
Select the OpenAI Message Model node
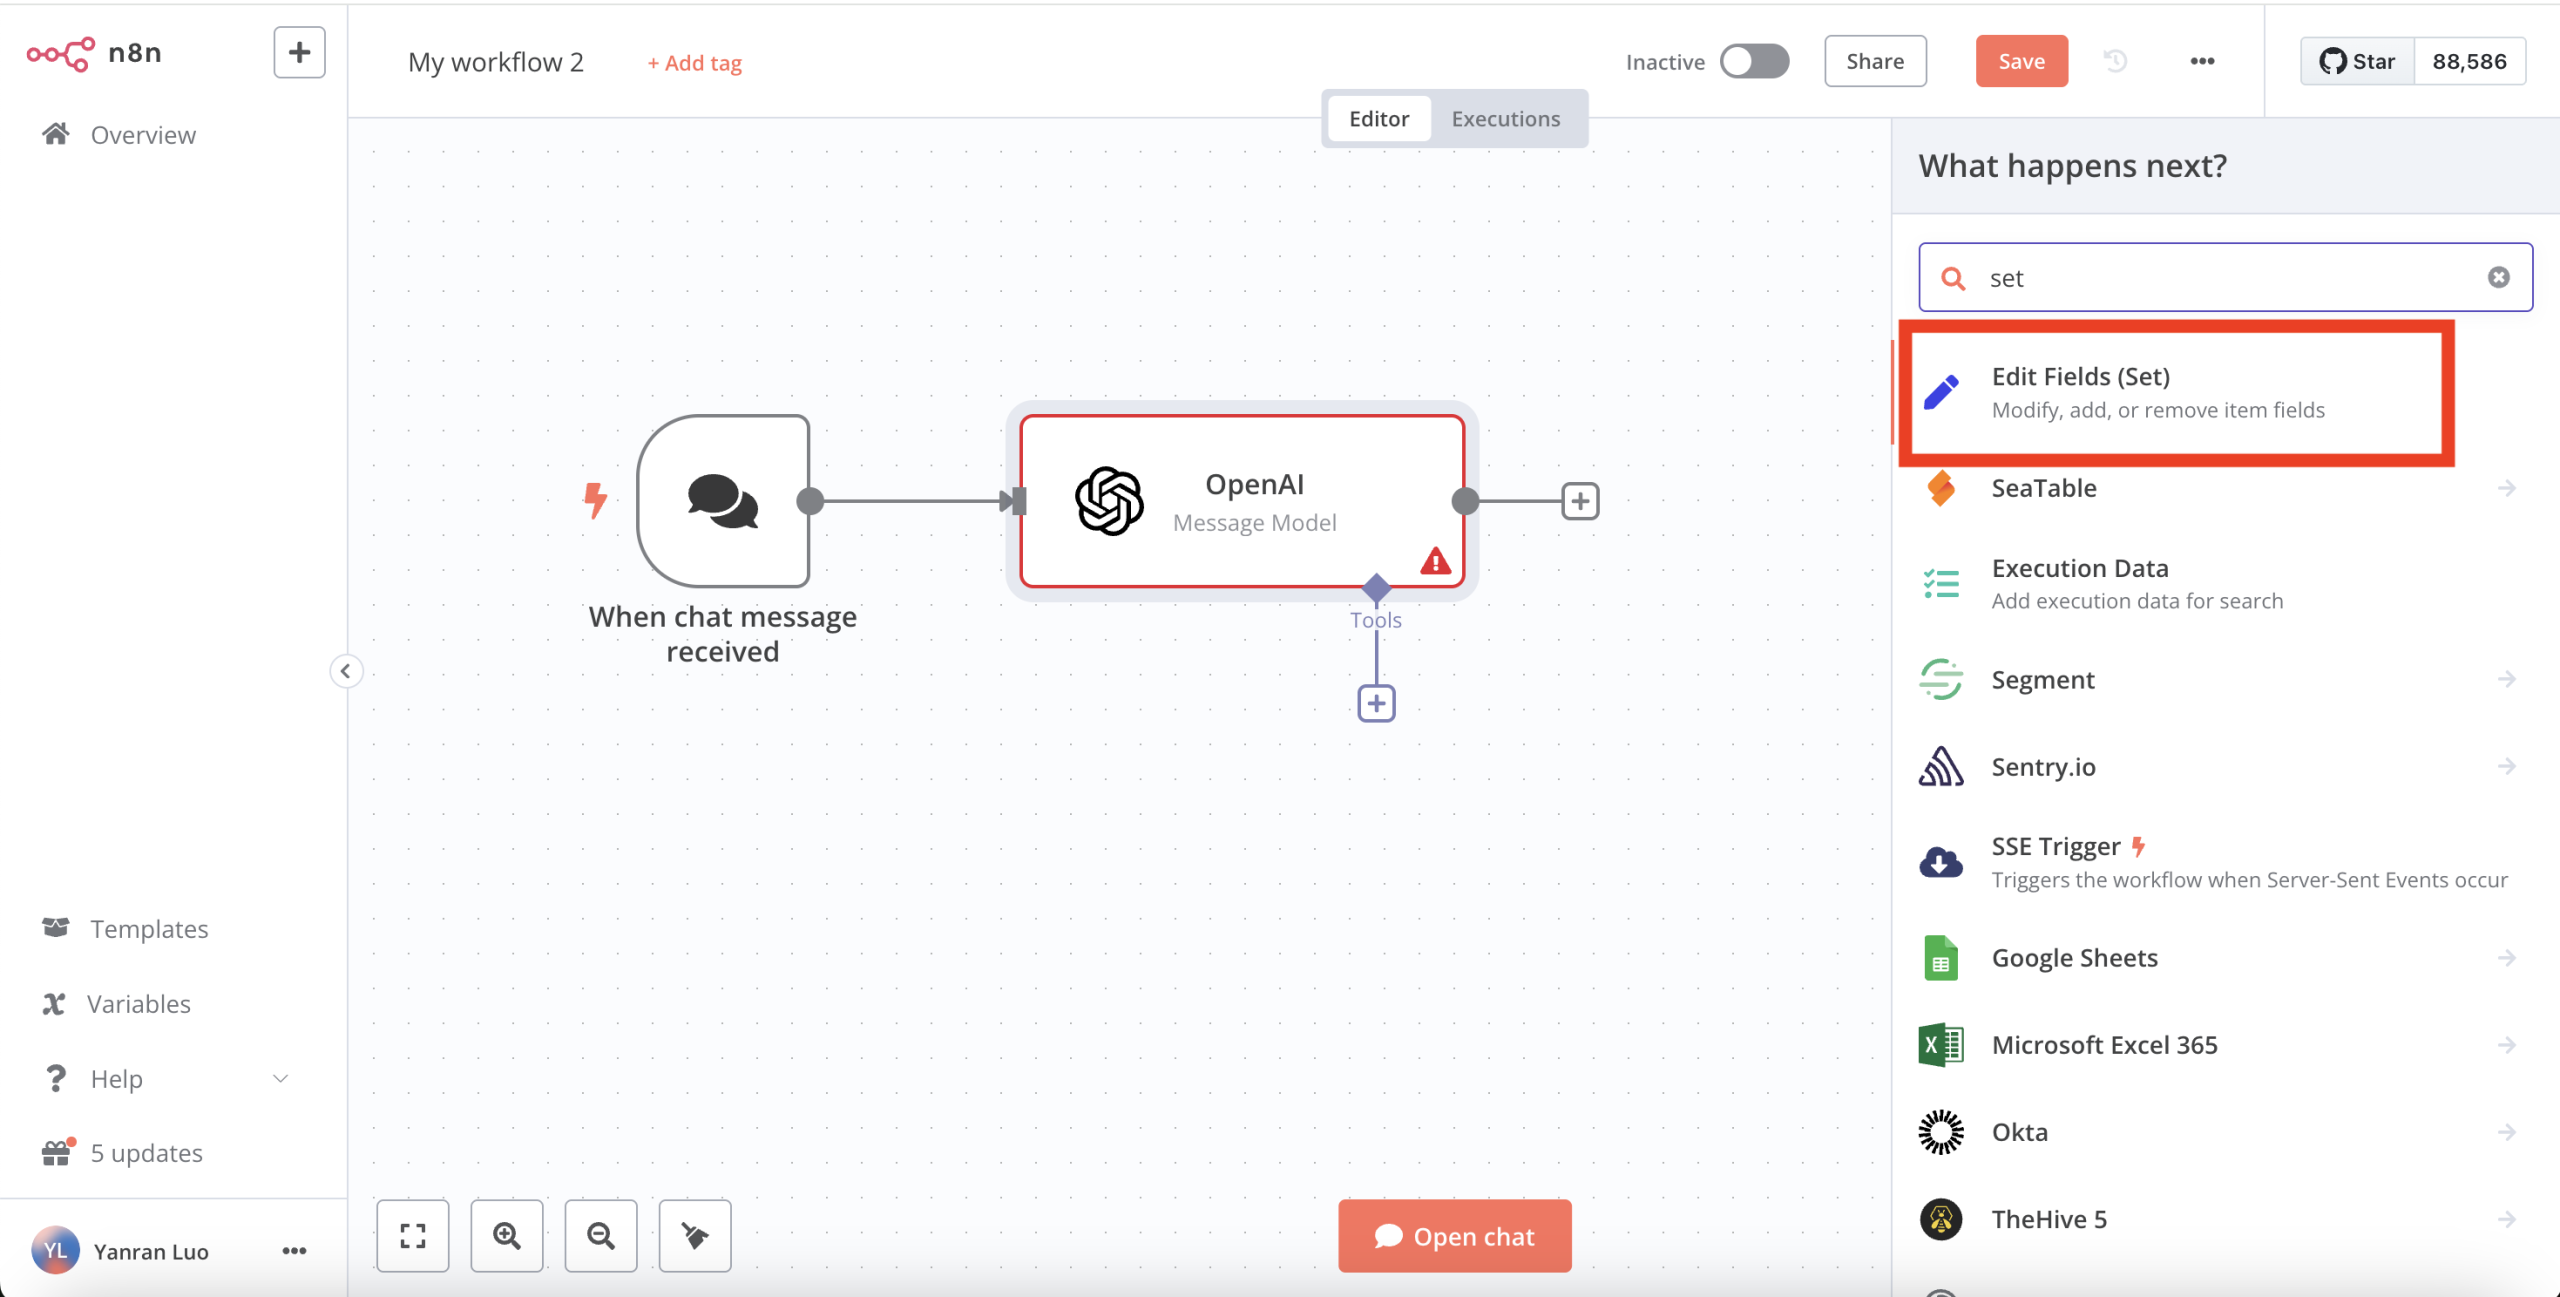tap(1242, 501)
